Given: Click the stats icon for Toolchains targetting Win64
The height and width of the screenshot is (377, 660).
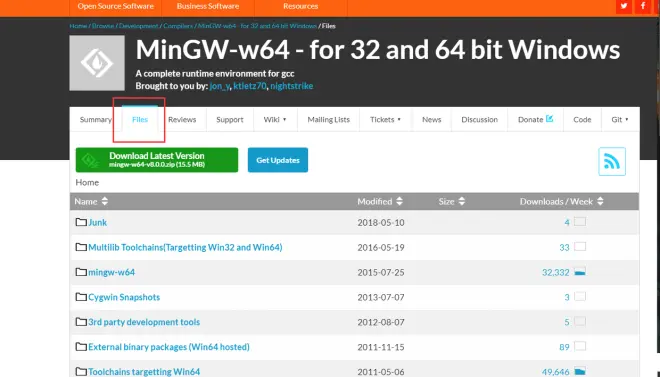Looking at the screenshot, I should [580, 372].
